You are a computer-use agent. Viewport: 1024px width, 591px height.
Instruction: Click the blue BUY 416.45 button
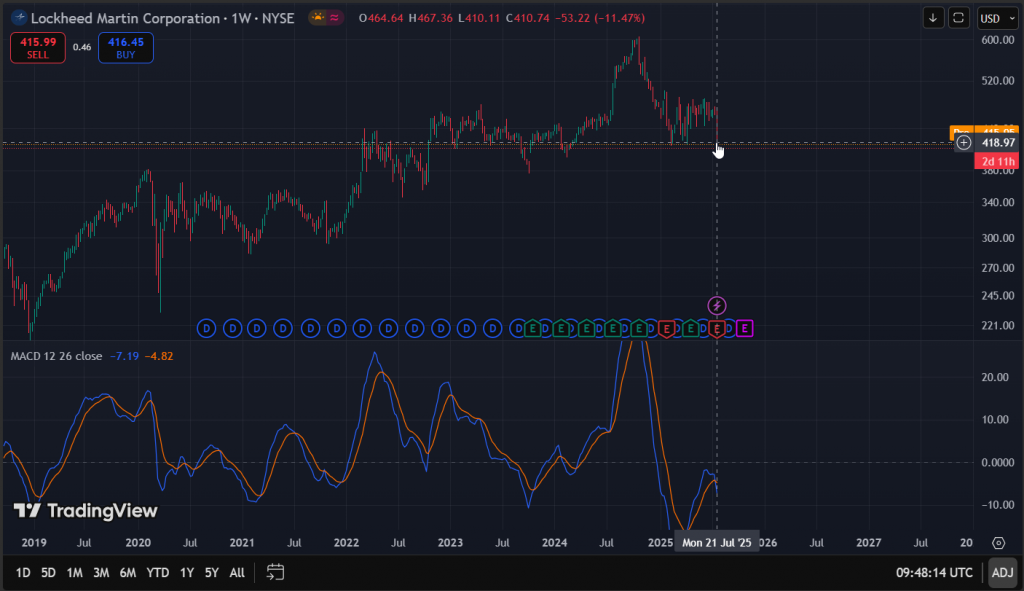click(x=125, y=48)
